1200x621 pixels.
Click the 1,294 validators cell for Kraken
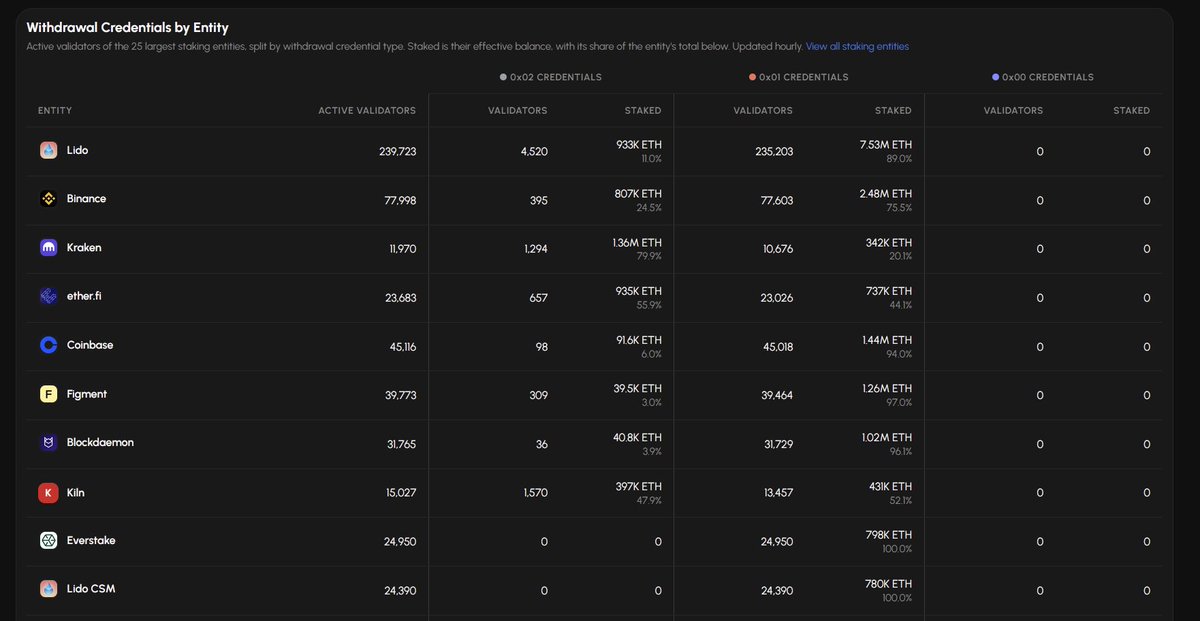click(x=536, y=249)
